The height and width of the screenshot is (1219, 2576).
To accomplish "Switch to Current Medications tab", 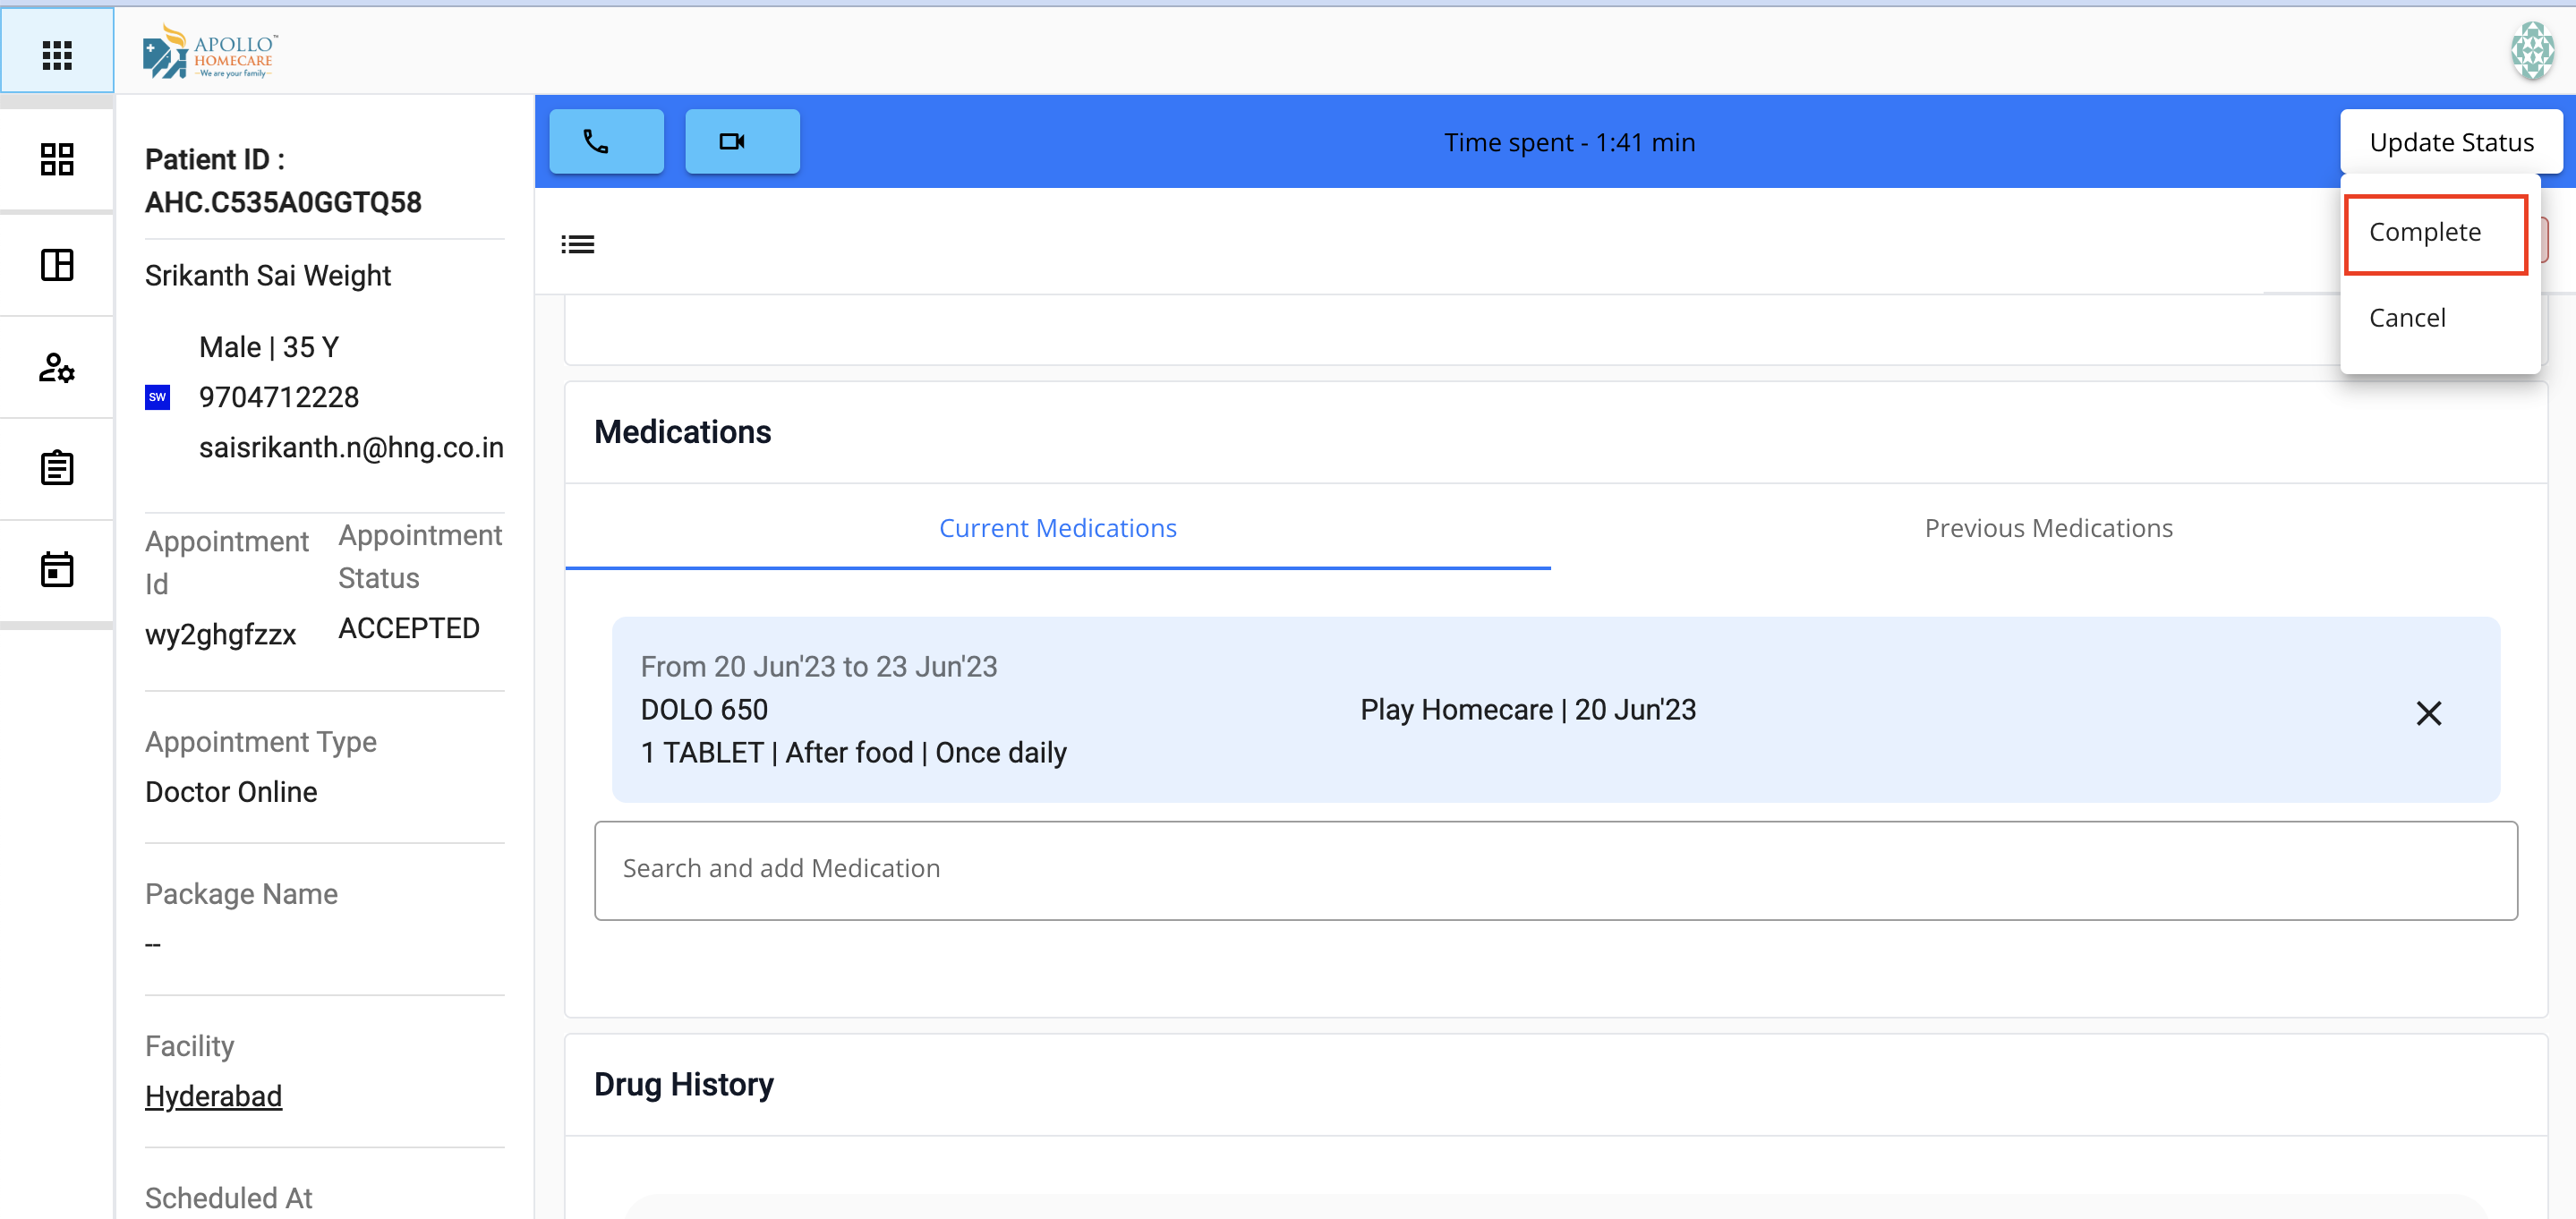I will point(1057,528).
